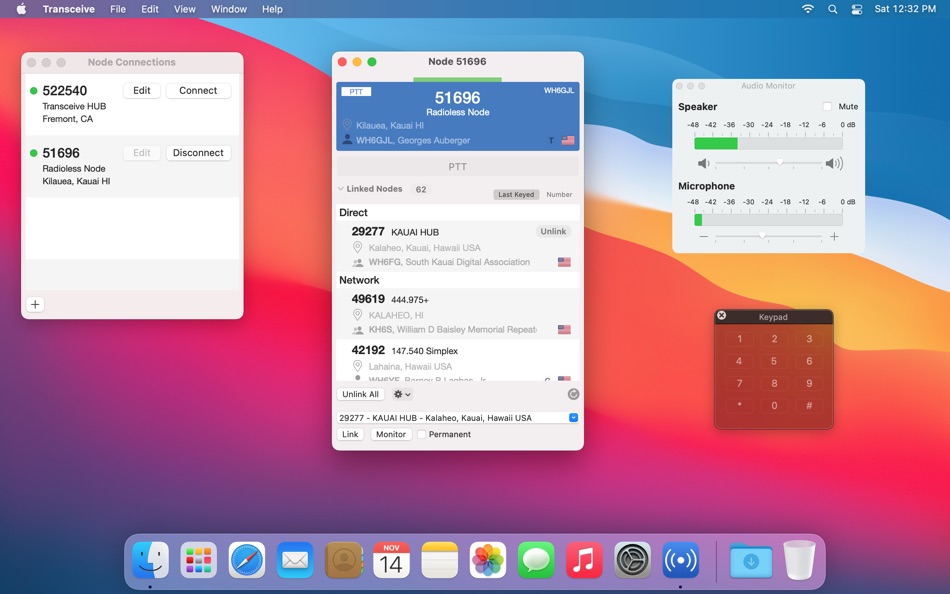
Task: Open the Edit menu
Action: (150, 9)
